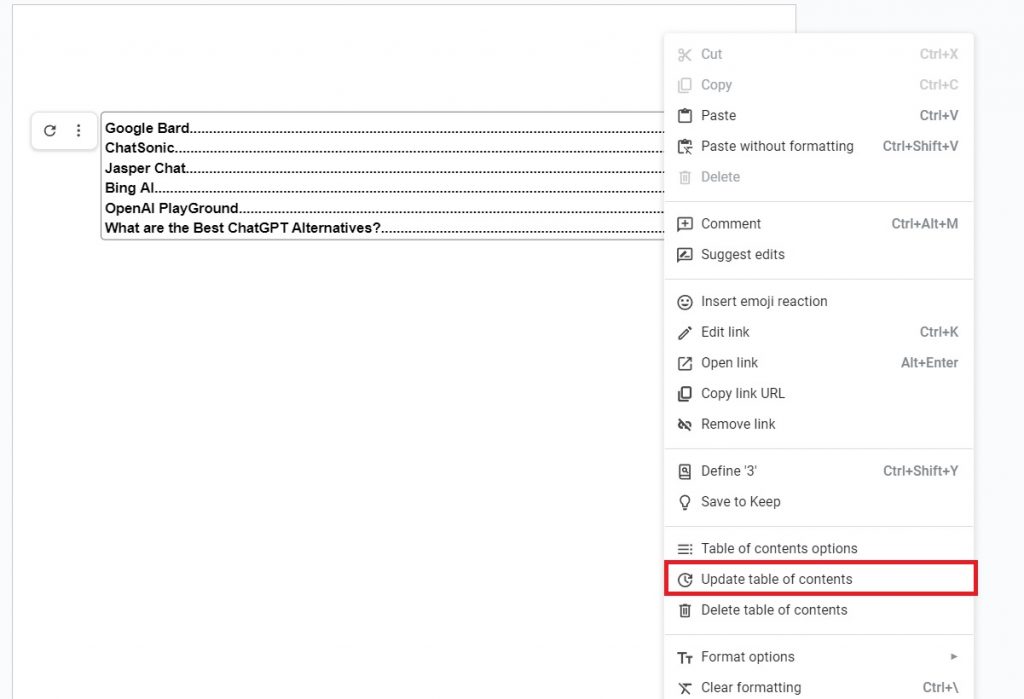Viewport: 1024px width, 699px height.
Task: Open the three-dot table of contents menu
Action: 79,130
